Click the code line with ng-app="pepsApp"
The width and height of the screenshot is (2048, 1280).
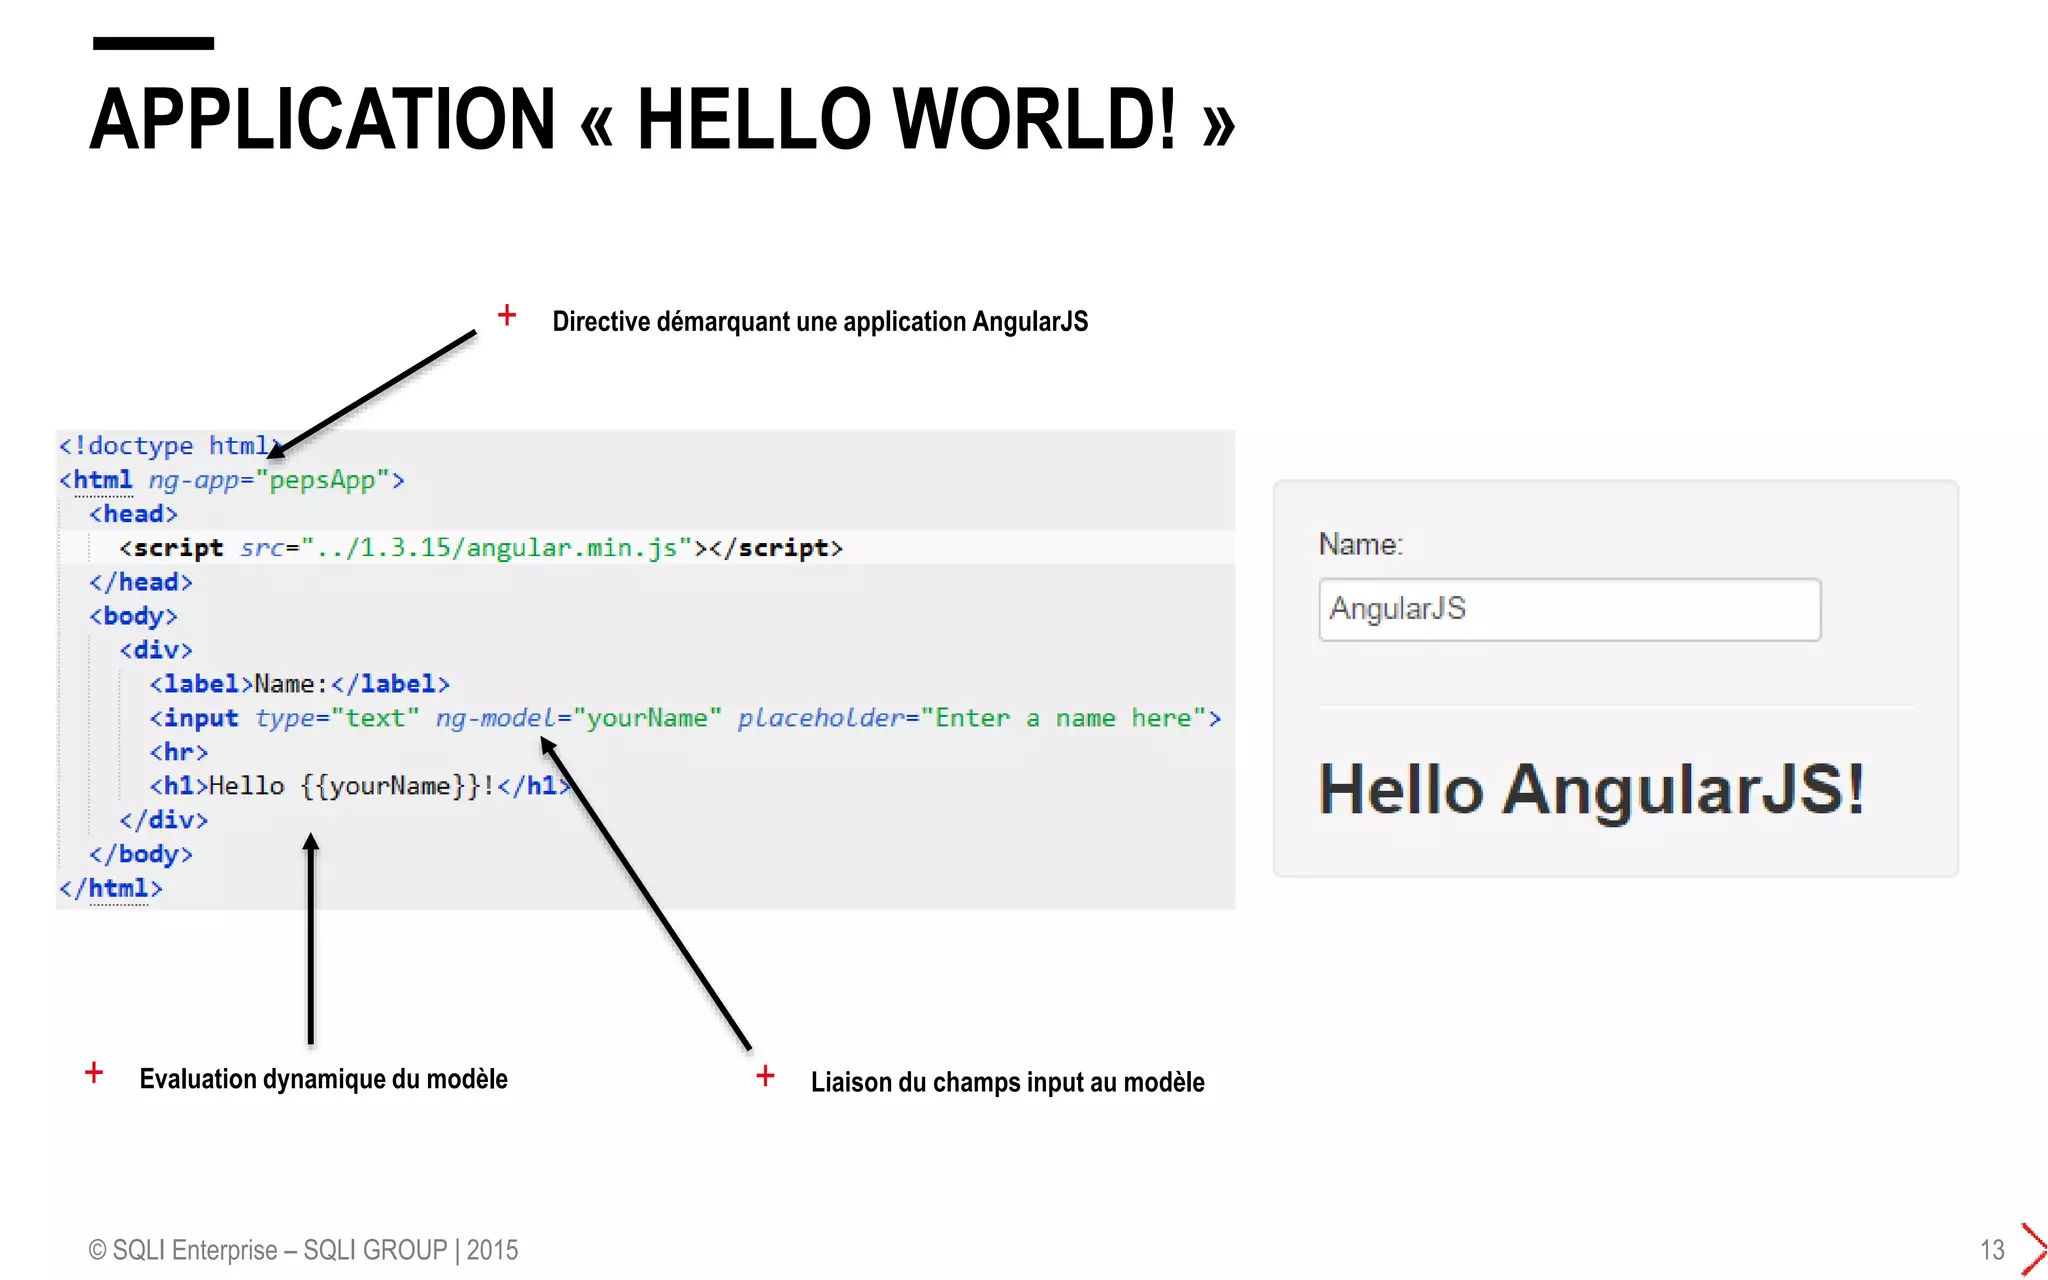coord(232,480)
